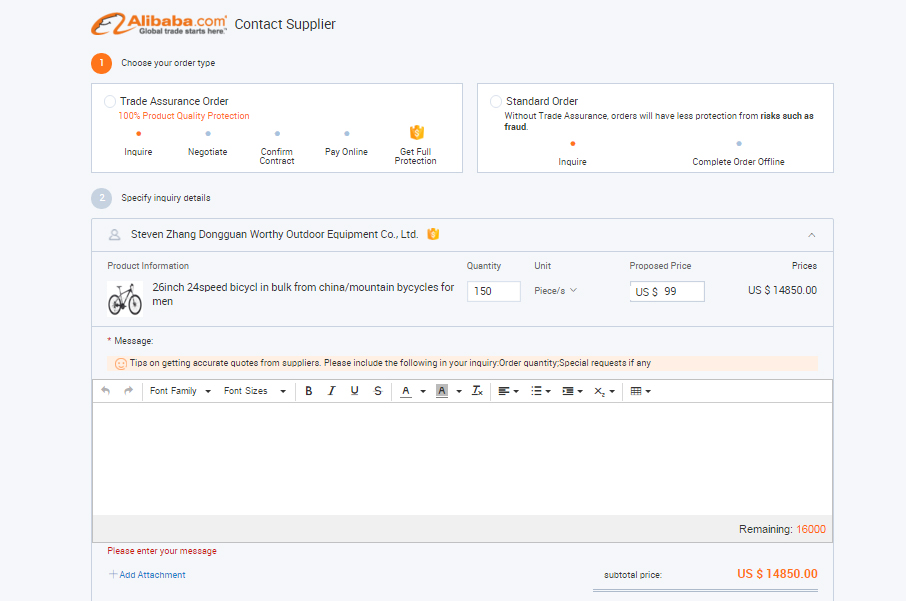Click the 100% Product Quality Protection text
906x601 pixels.
pos(184,116)
